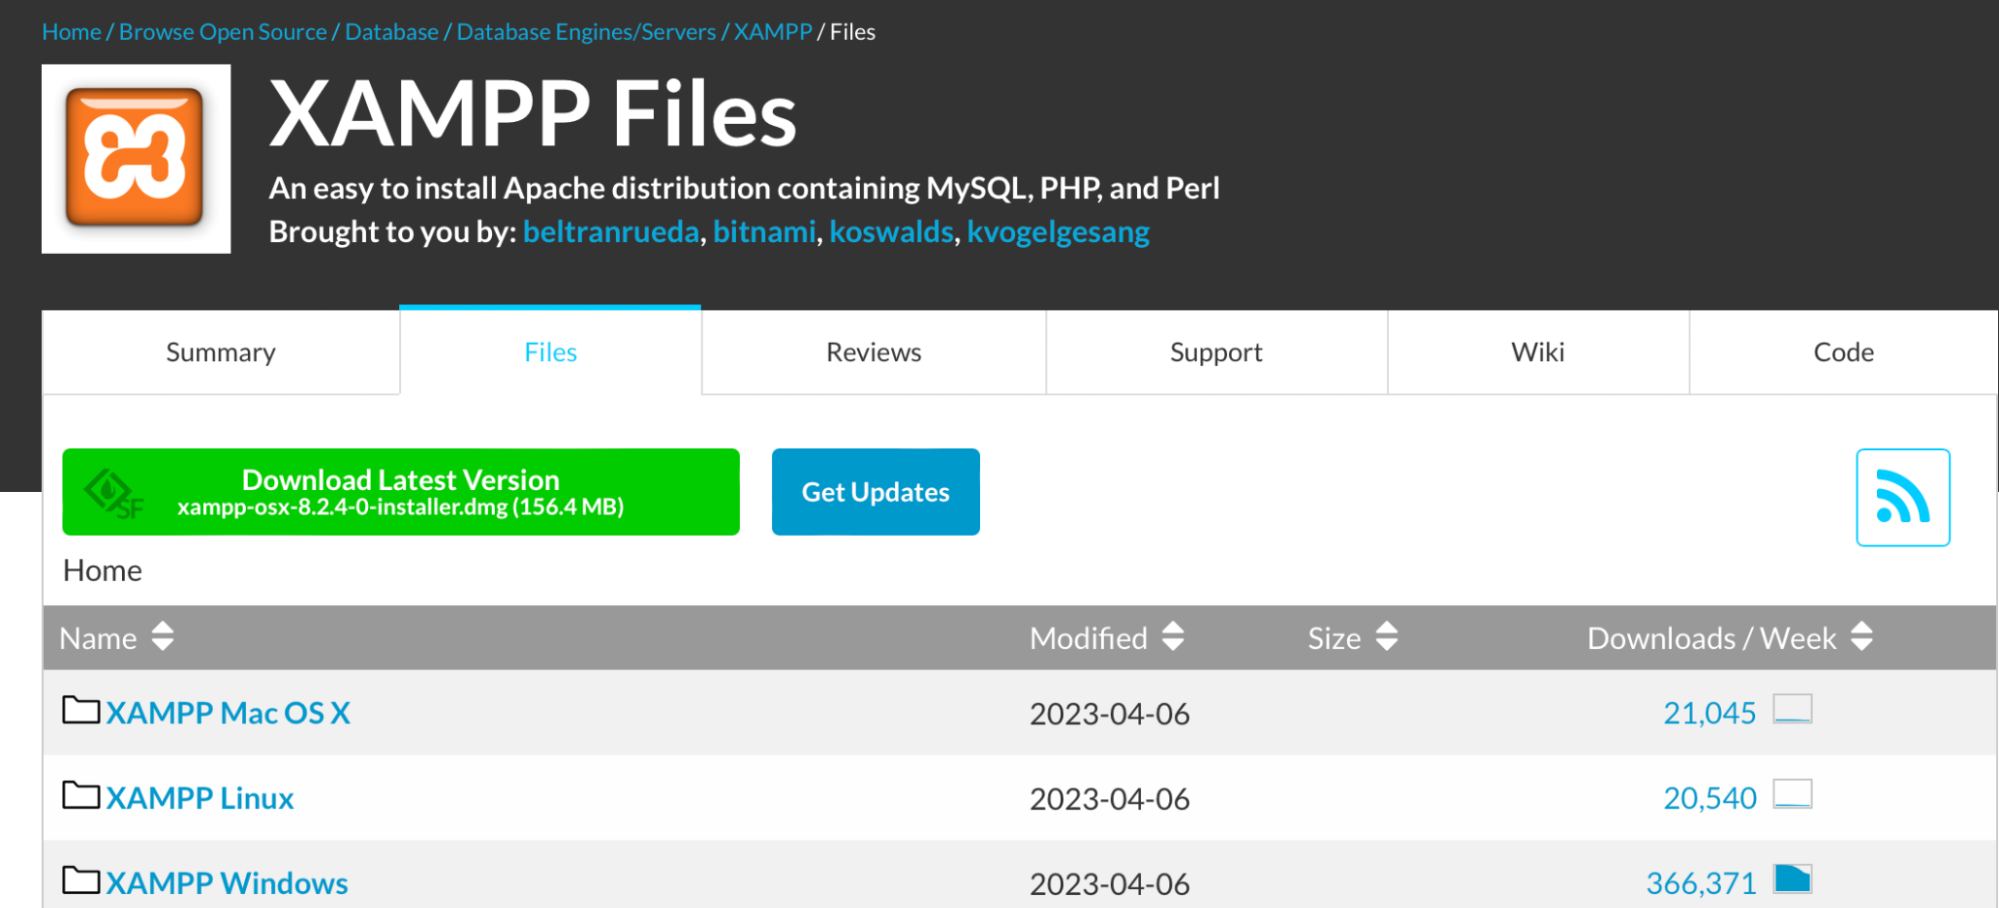Viewport: 1999px width, 908px height.
Task: Visit the bitnami profile link
Action: [764, 232]
